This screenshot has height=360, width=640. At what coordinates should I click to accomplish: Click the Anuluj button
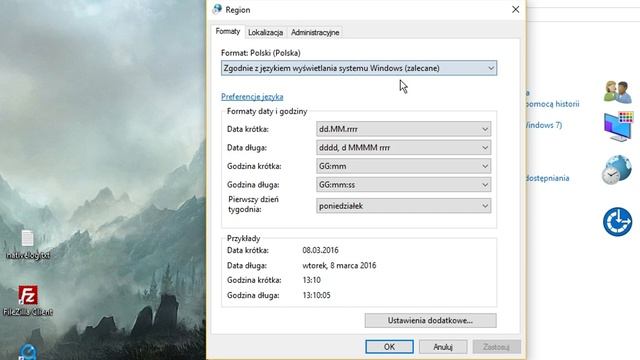tap(443, 347)
